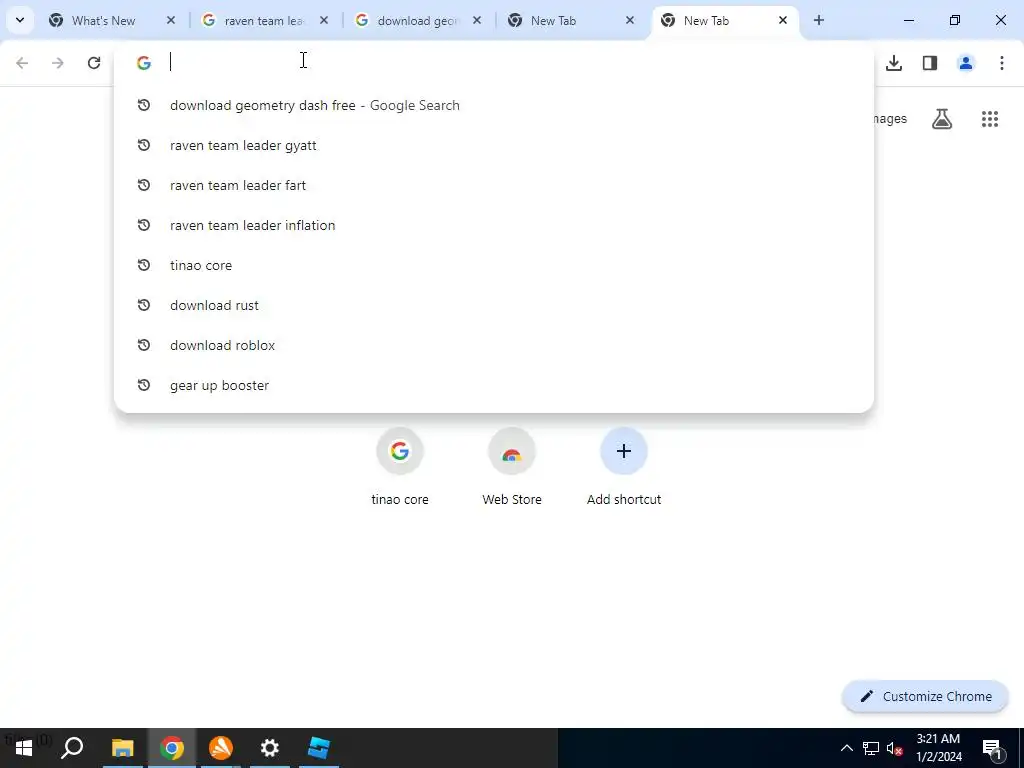The width and height of the screenshot is (1024, 768).
Task: Select suggestion raven team leader gyatt
Action: click(494, 145)
